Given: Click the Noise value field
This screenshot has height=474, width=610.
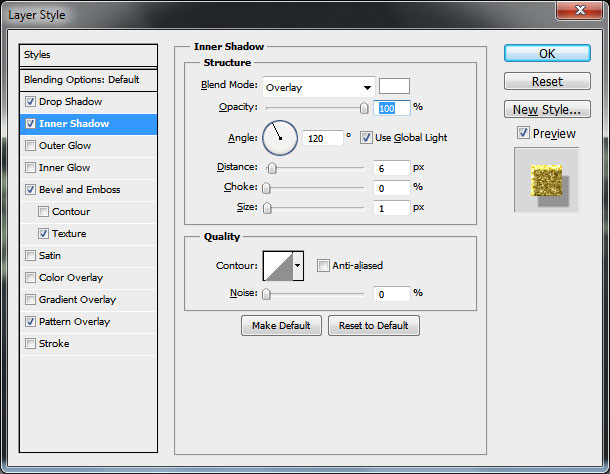Looking at the screenshot, I should click(392, 294).
